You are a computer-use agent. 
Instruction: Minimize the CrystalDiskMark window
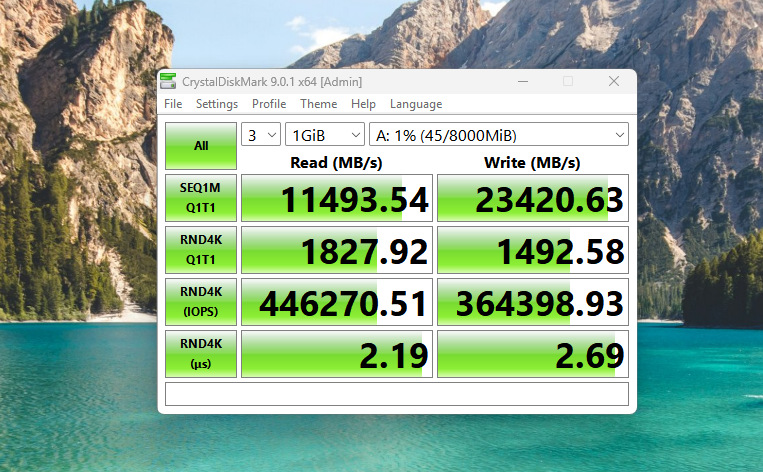tap(523, 81)
